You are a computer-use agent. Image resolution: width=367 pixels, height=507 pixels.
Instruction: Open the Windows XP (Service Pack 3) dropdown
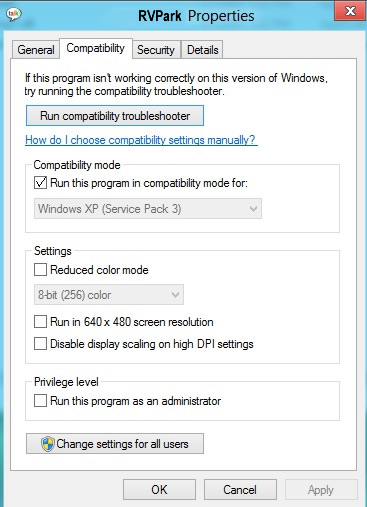tap(148, 209)
